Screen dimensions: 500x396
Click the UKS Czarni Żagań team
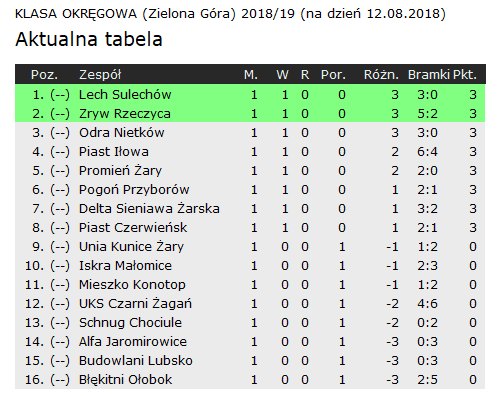135,304
